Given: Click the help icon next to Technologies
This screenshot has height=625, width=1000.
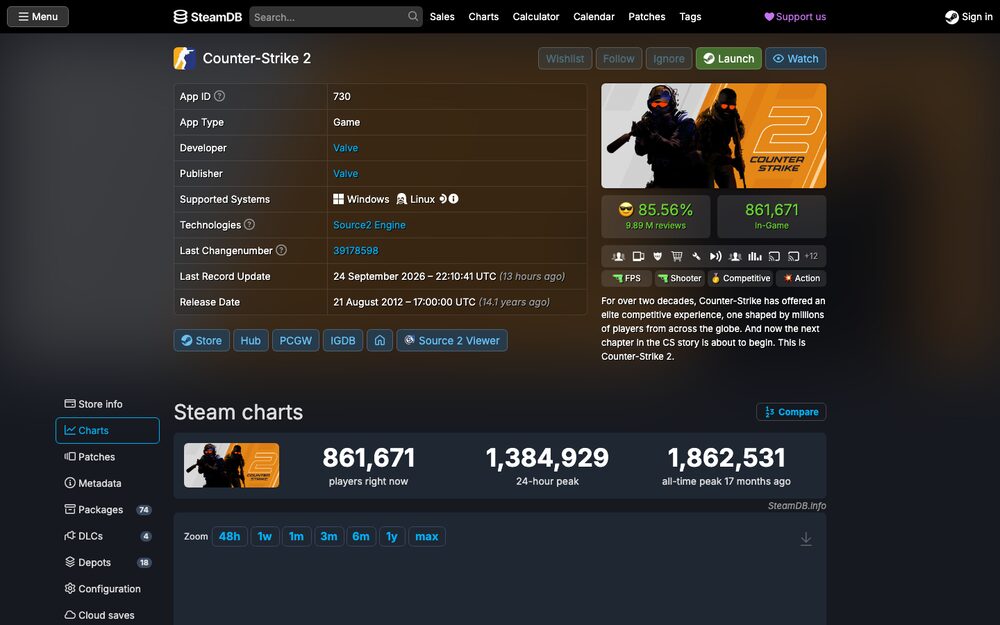Looking at the screenshot, I should click(249, 224).
